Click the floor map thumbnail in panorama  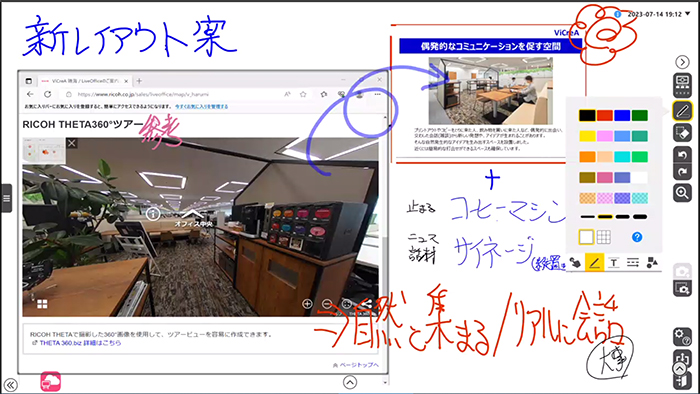tap(44, 151)
